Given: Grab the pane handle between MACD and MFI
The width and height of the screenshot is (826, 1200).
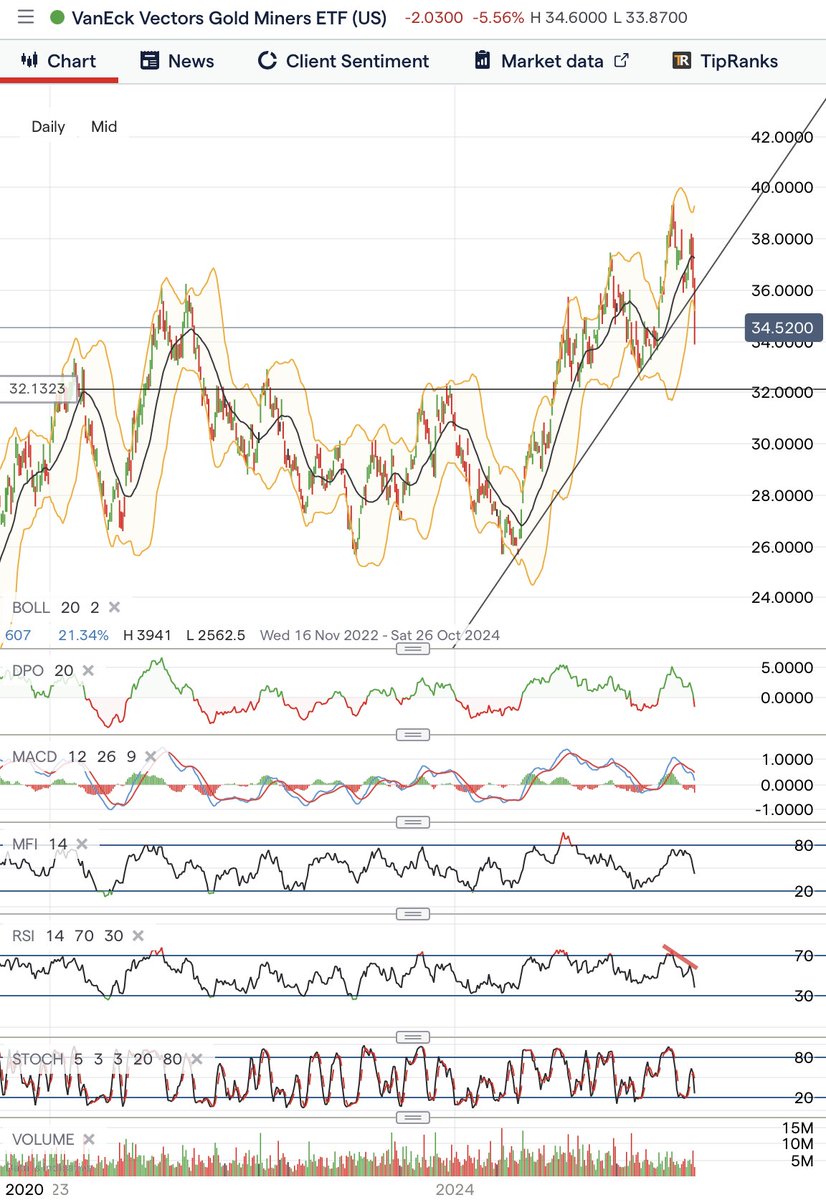Looking at the screenshot, I should 413,822.
